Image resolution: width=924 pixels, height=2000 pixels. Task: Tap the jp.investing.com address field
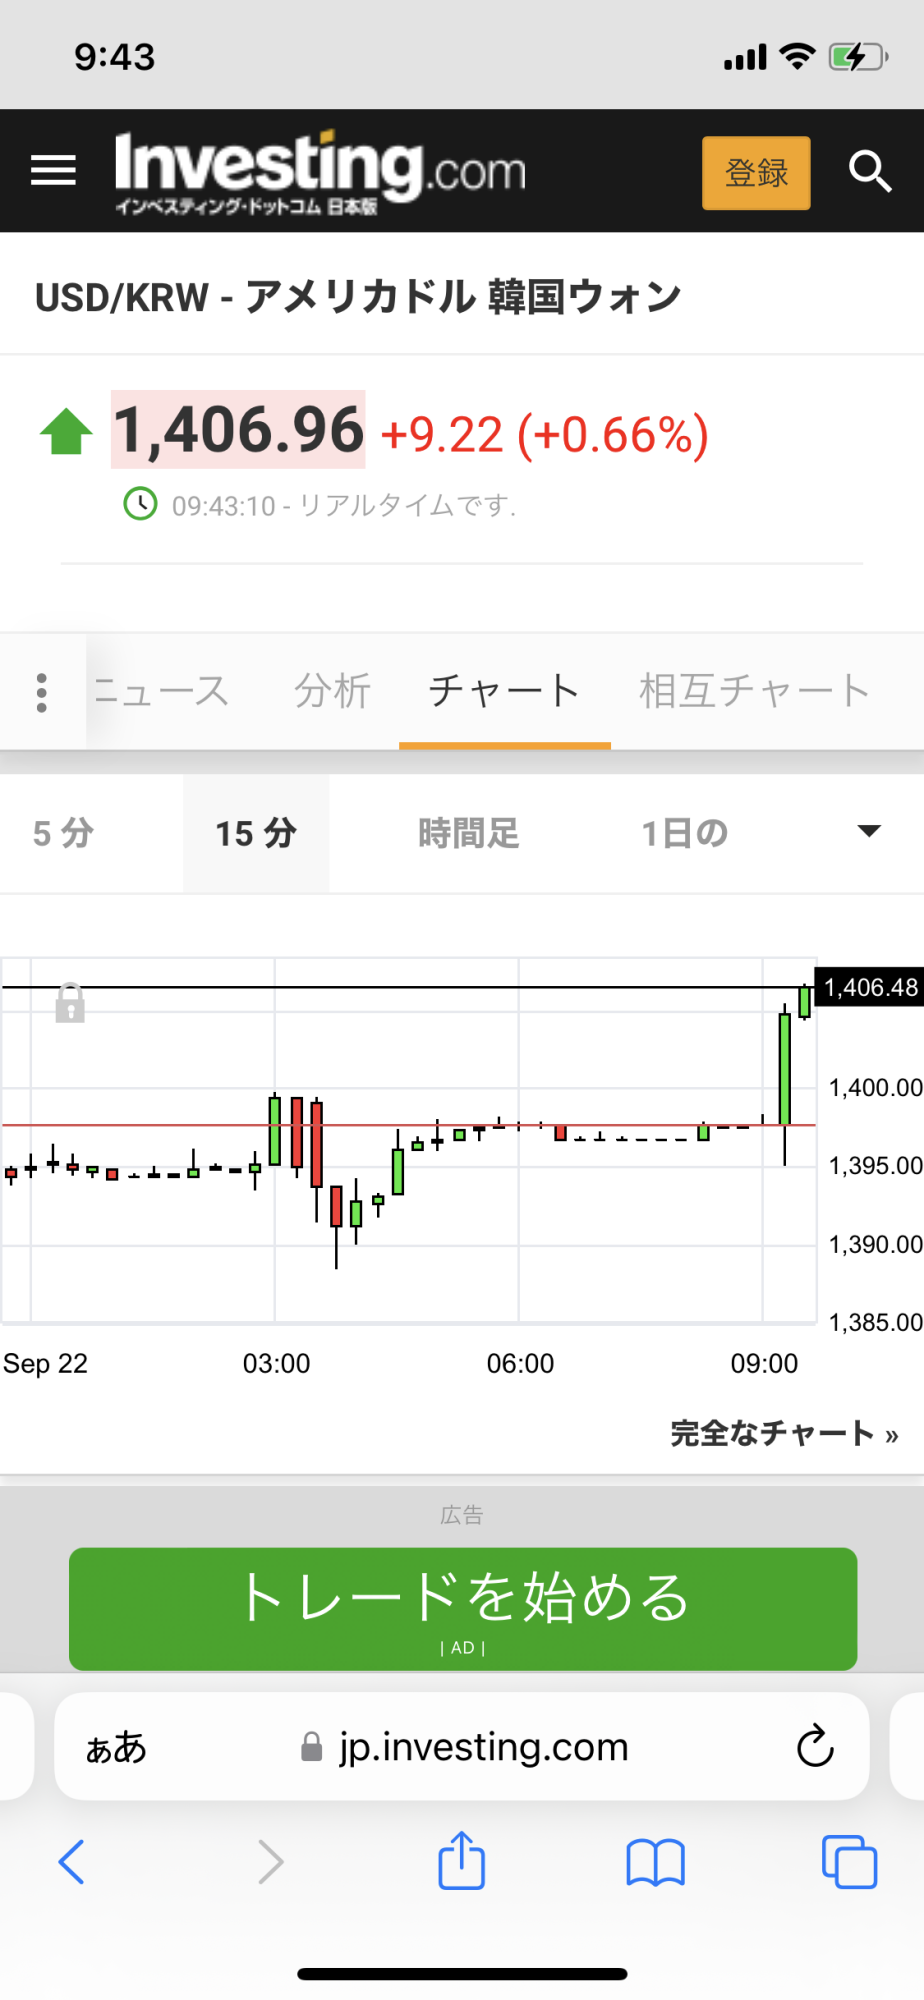(482, 1747)
